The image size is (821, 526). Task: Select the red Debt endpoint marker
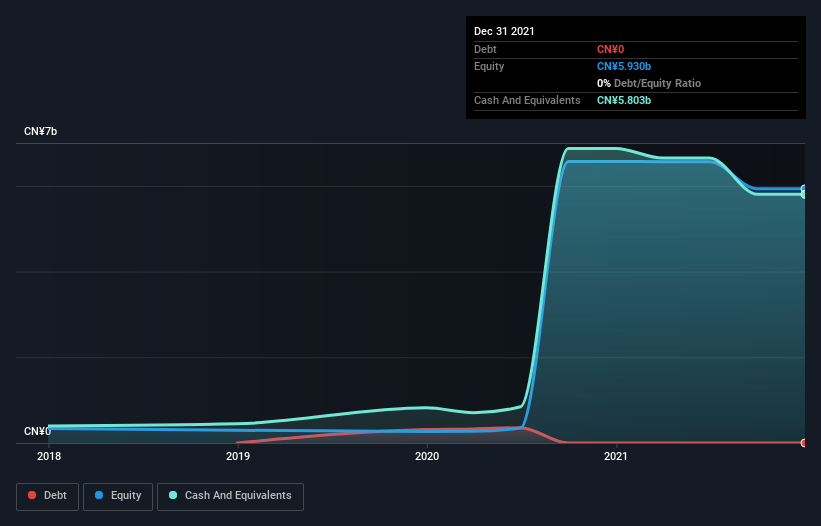tap(804, 443)
